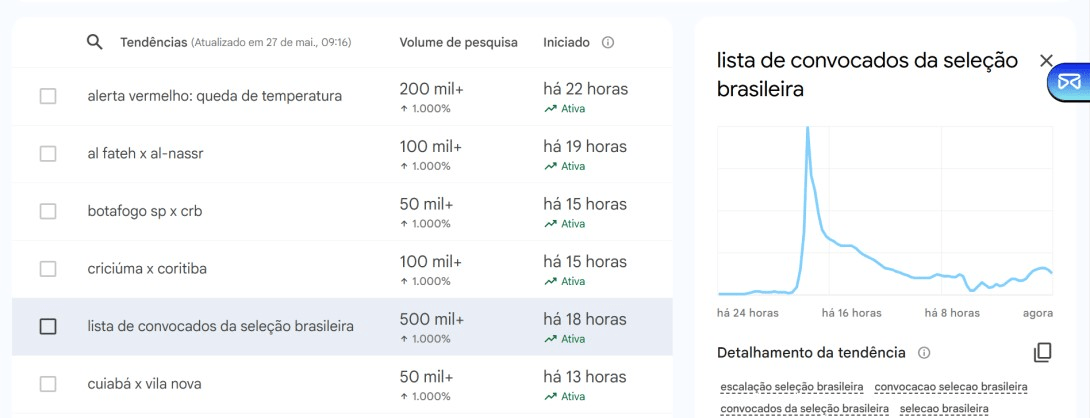Check the alerta vermelho: queda de temperatura checkbox
This screenshot has width=1090, height=418.
[48, 96]
